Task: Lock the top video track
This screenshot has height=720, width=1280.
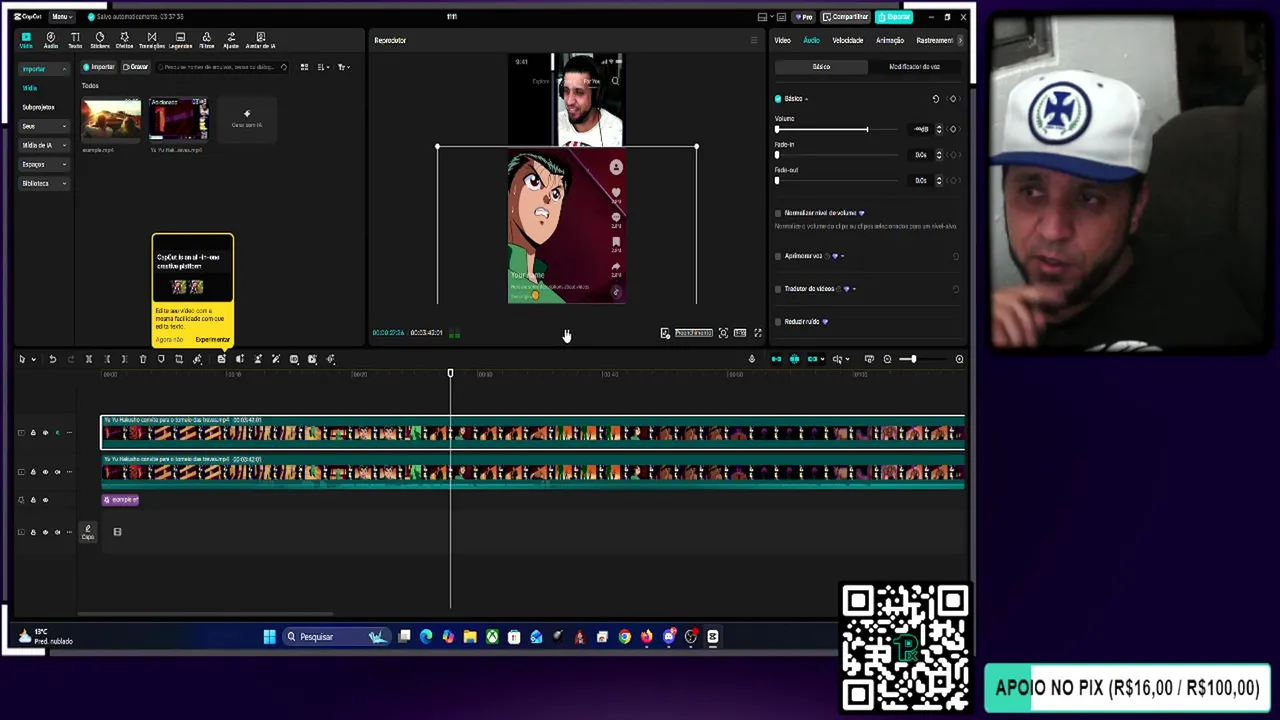Action: 32,432
